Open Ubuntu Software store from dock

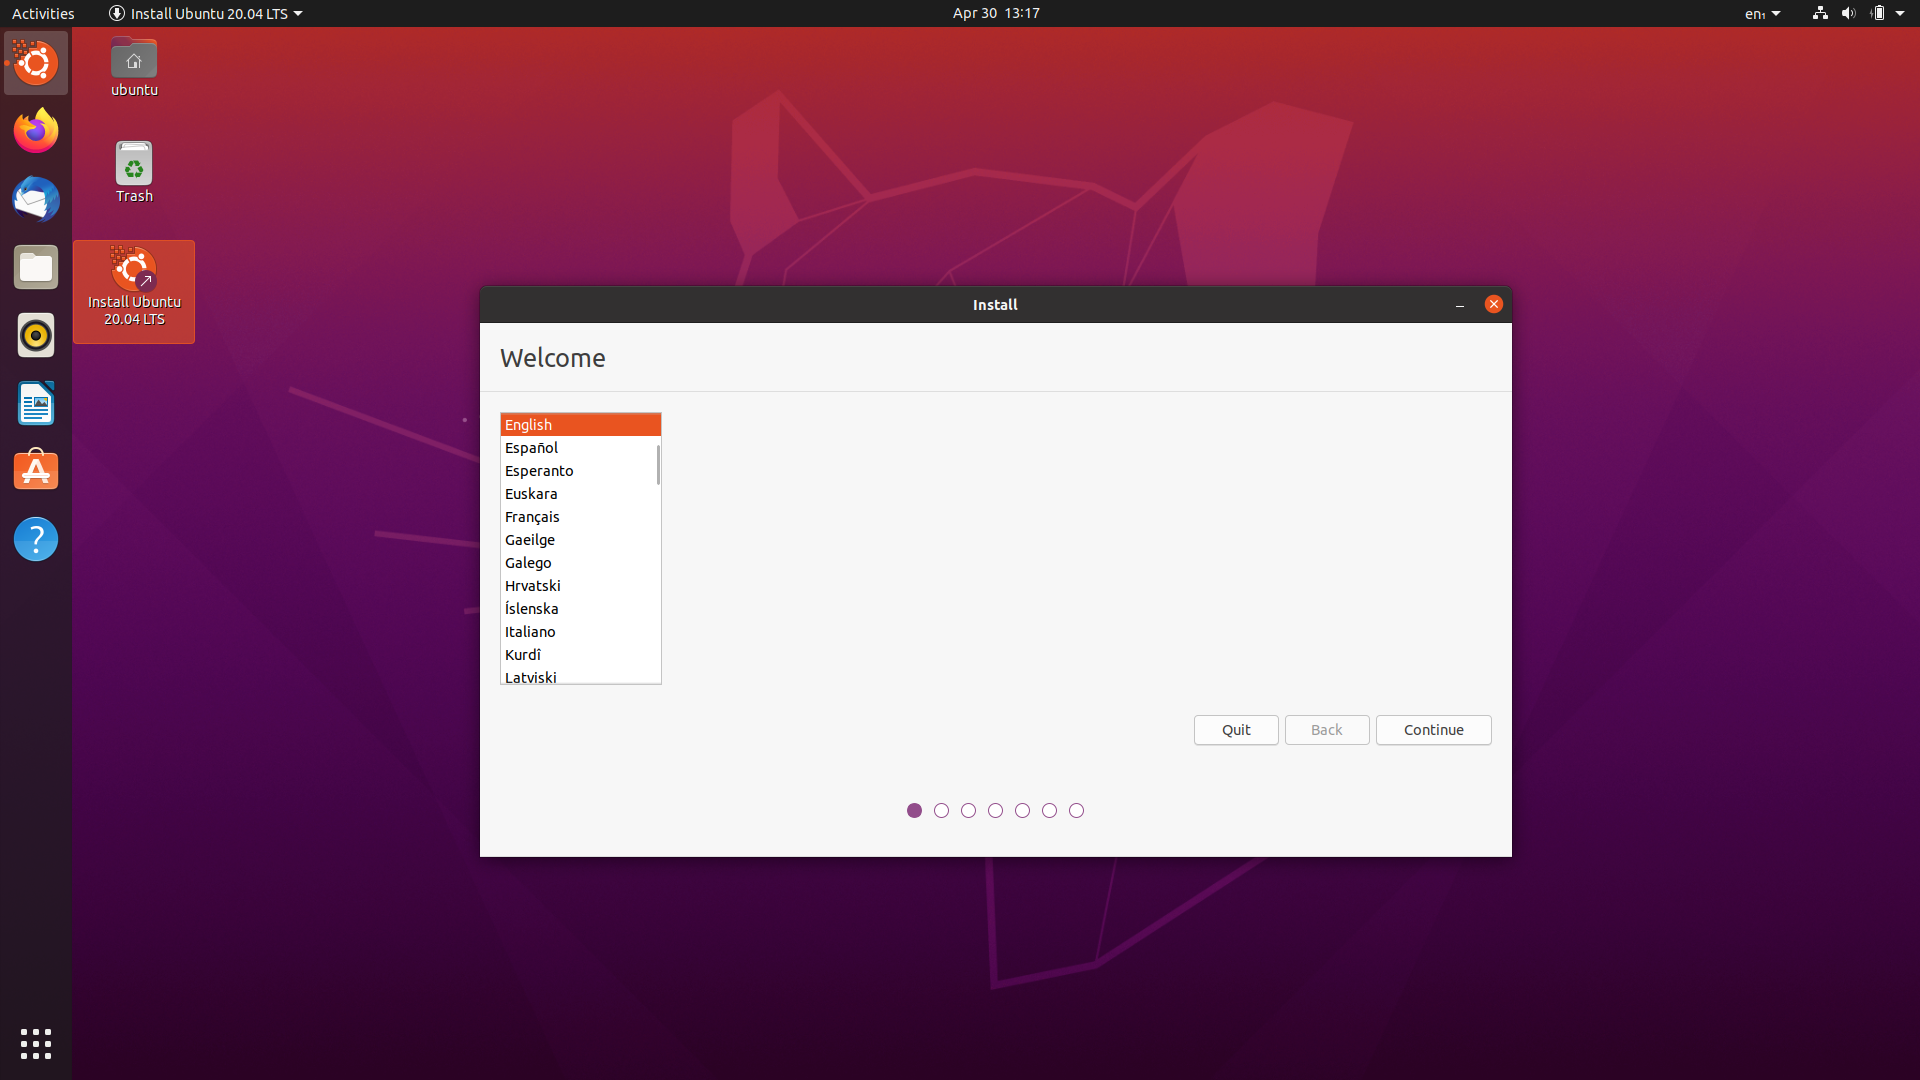click(x=36, y=471)
